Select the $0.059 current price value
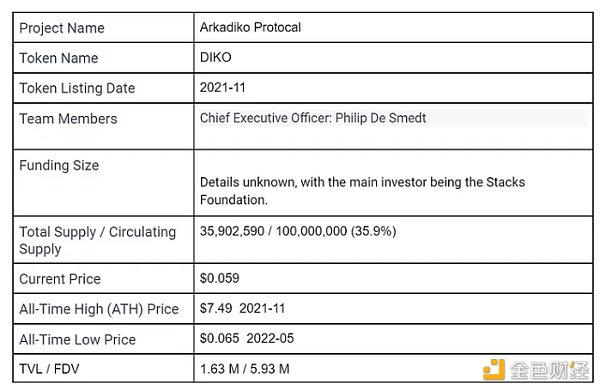The height and width of the screenshot is (391, 600). [x=219, y=278]
